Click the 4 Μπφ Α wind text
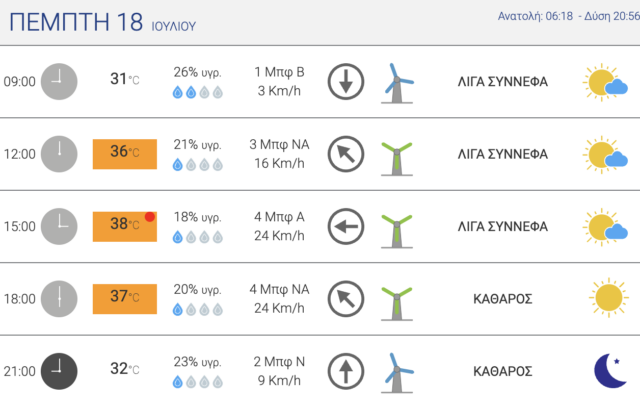The image size is (640, 406). (x=279, y=216)
